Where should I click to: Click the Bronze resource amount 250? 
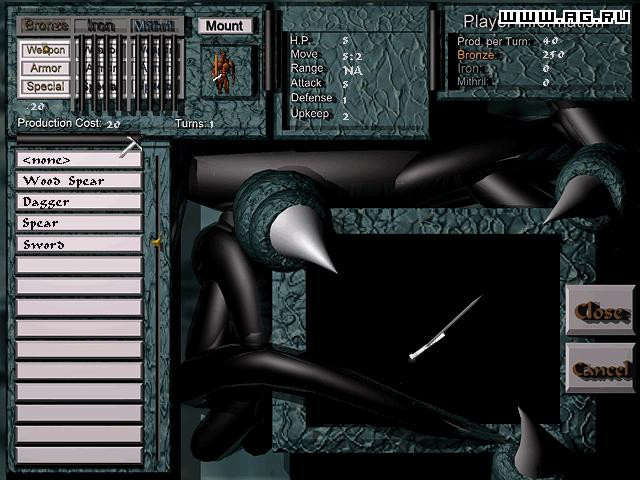(x=553, y=55)
